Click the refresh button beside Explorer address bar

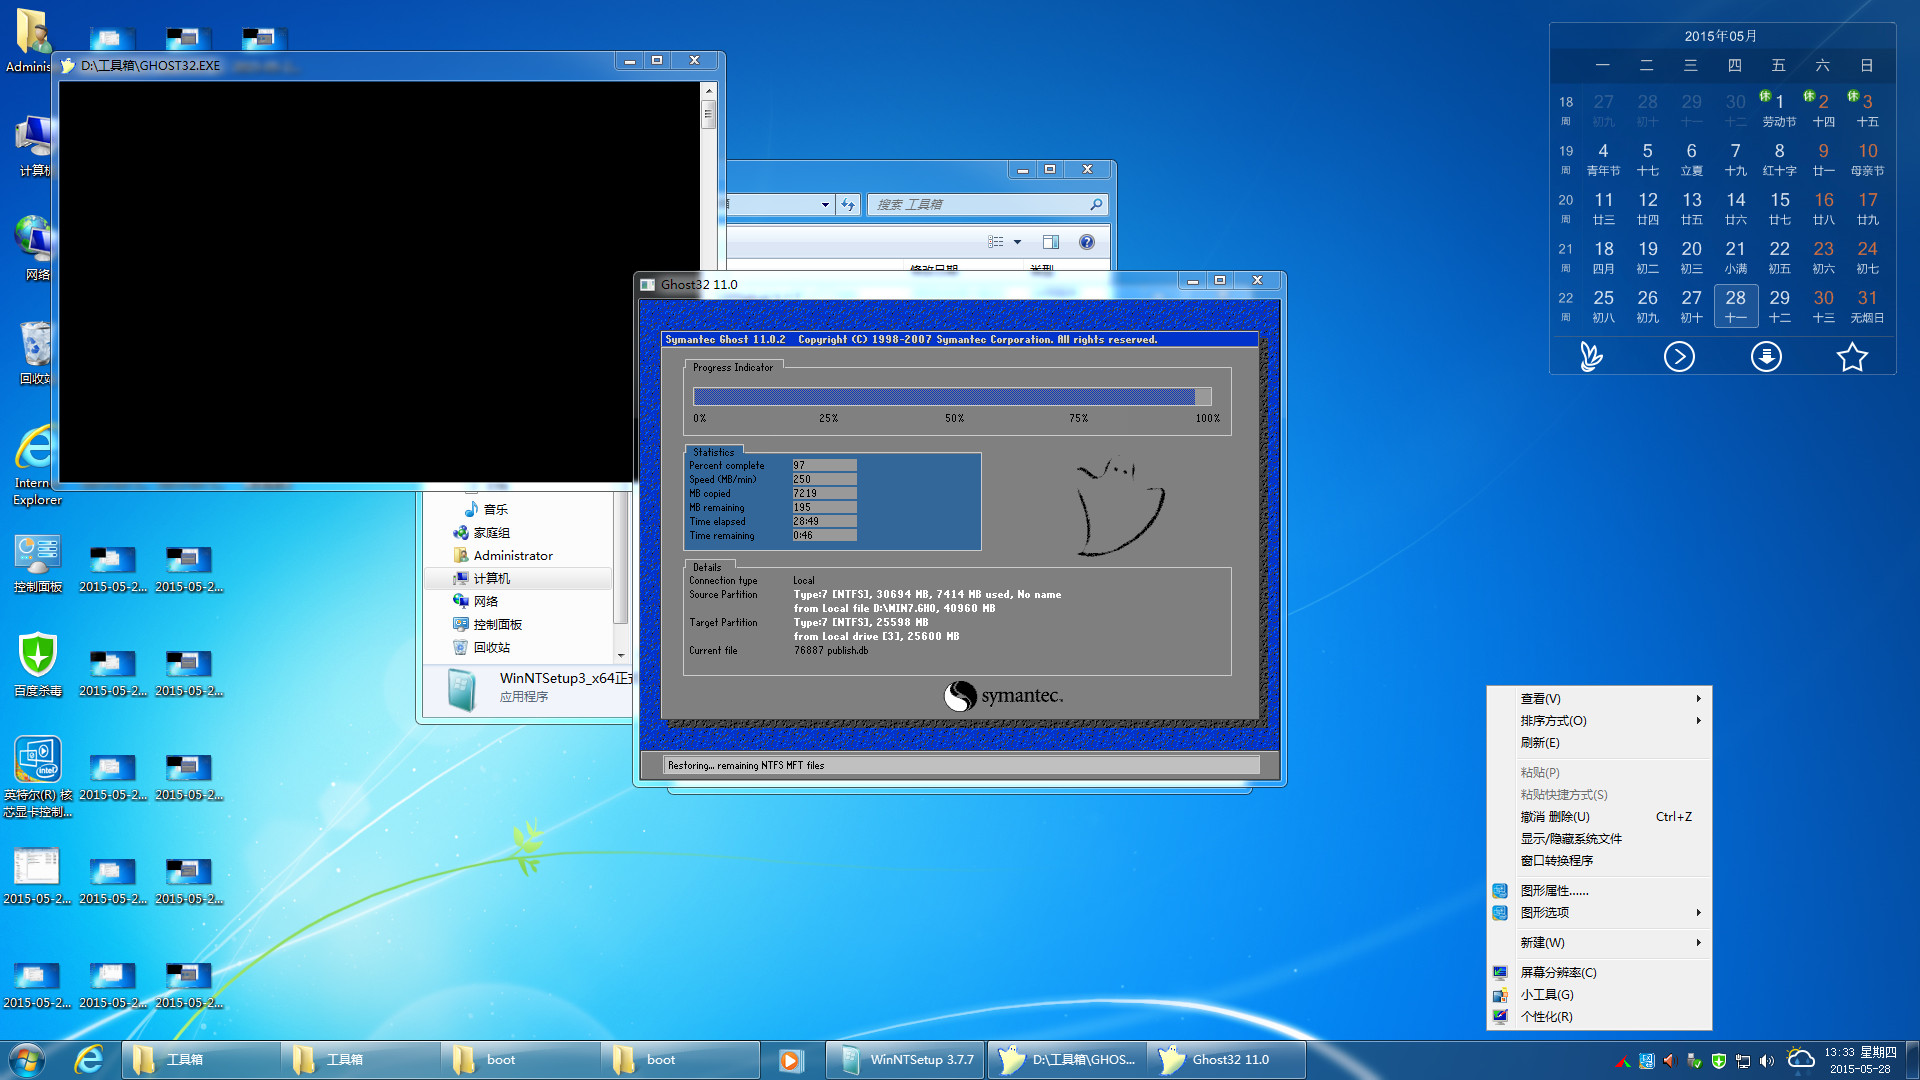tap(848, 204)
